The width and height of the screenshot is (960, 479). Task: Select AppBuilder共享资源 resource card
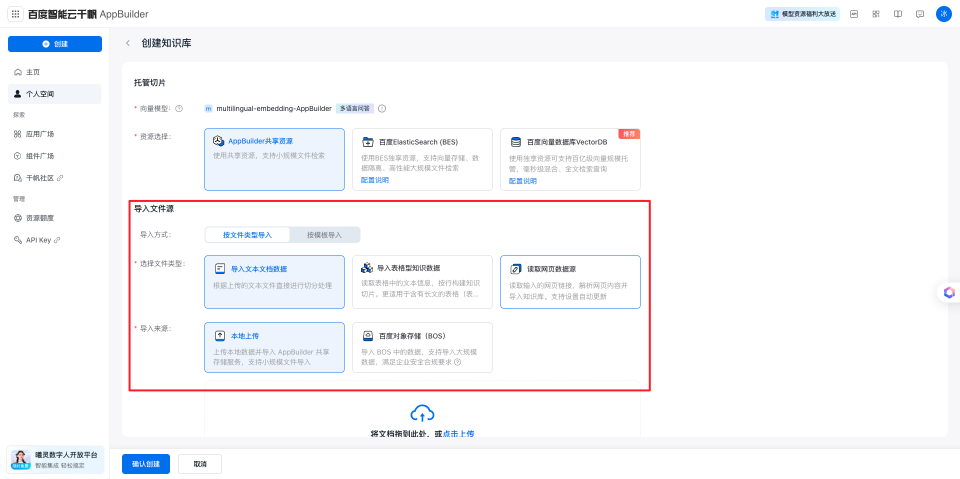tap(274, 159)
